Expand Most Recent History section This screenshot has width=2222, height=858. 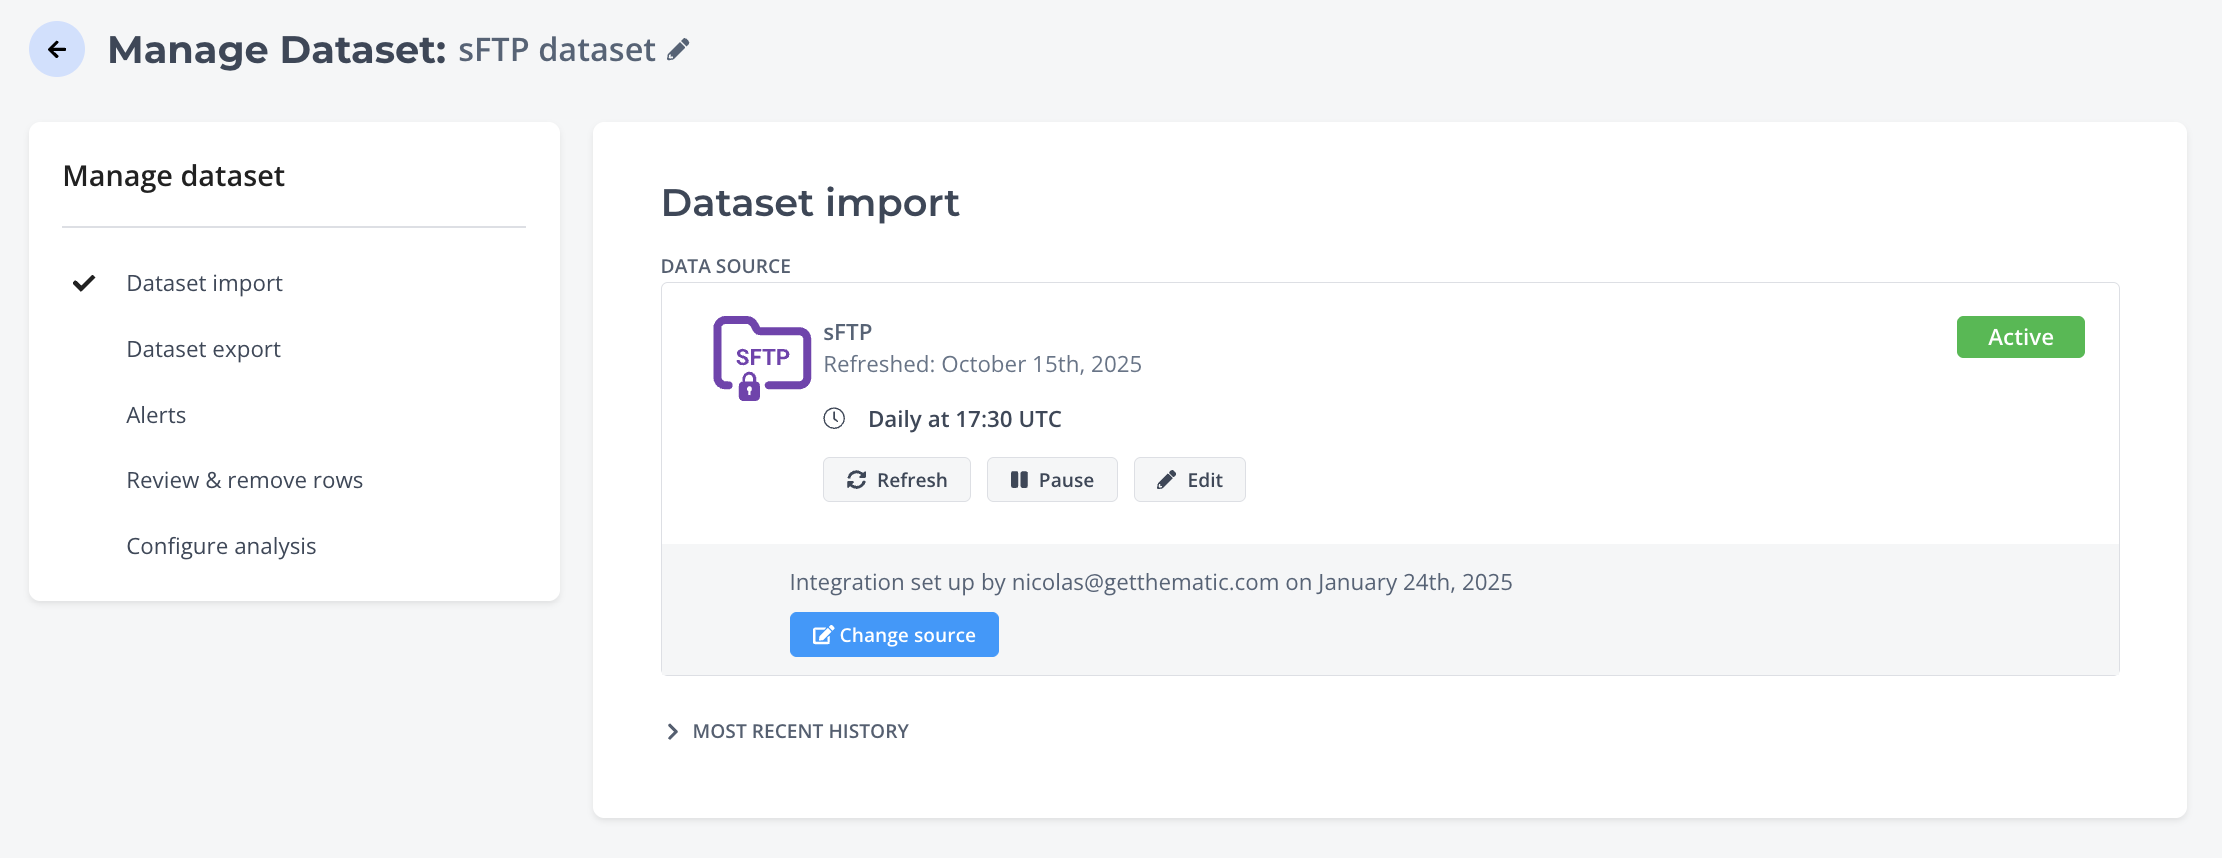[786, 731]
